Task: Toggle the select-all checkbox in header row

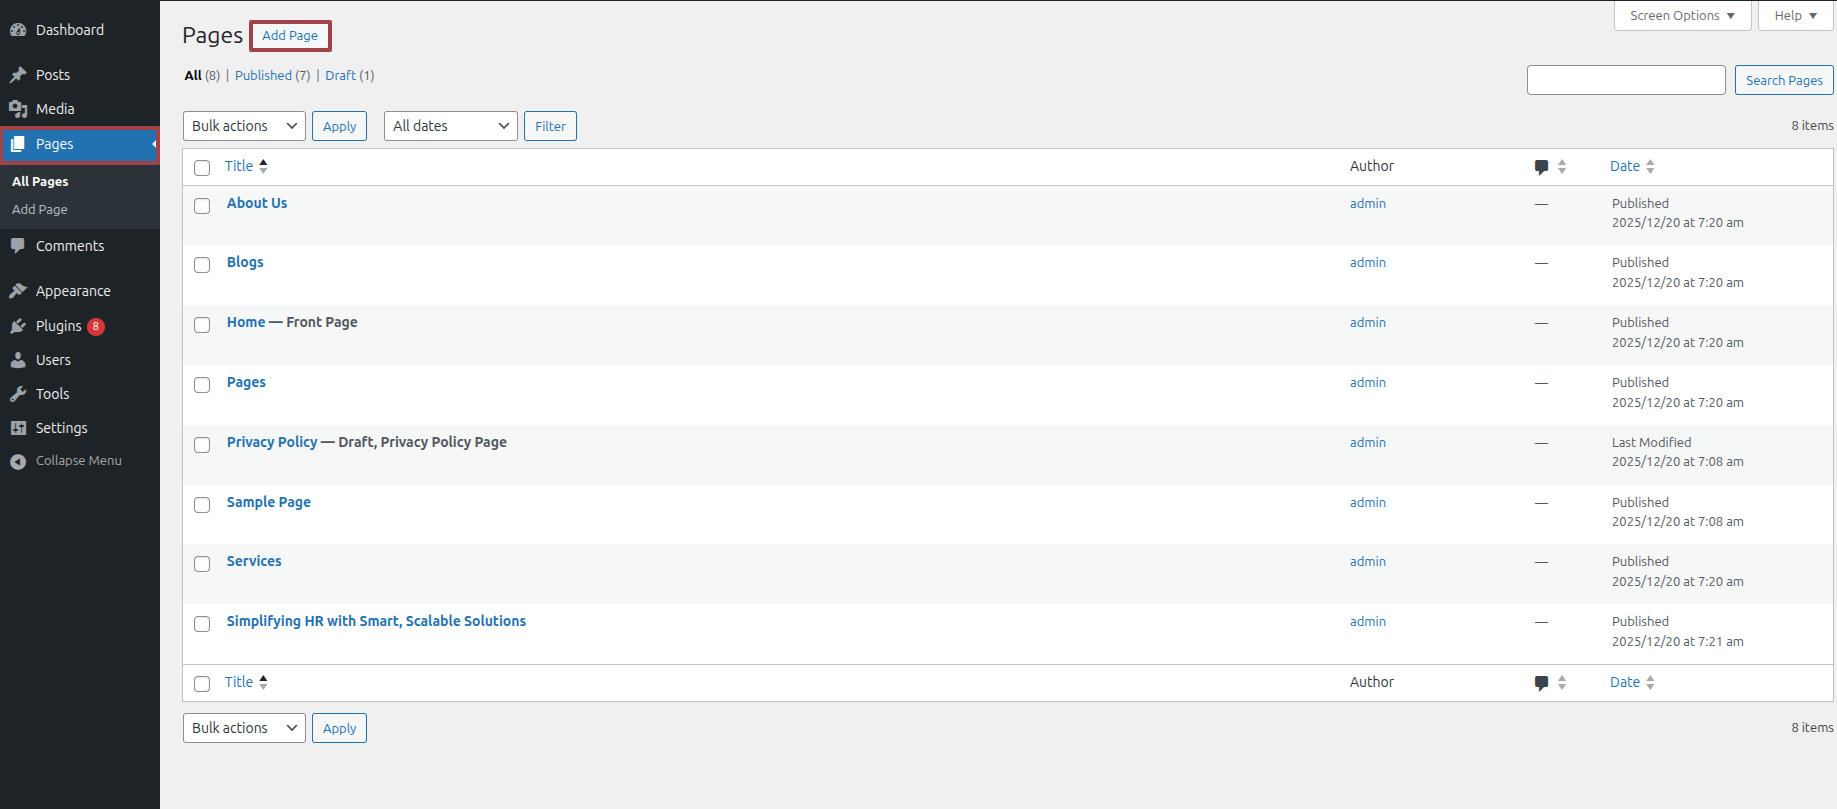Action: pos(202,168)
